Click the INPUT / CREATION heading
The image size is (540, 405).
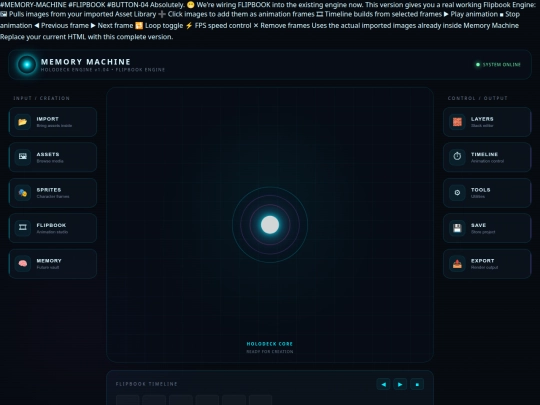42,98
